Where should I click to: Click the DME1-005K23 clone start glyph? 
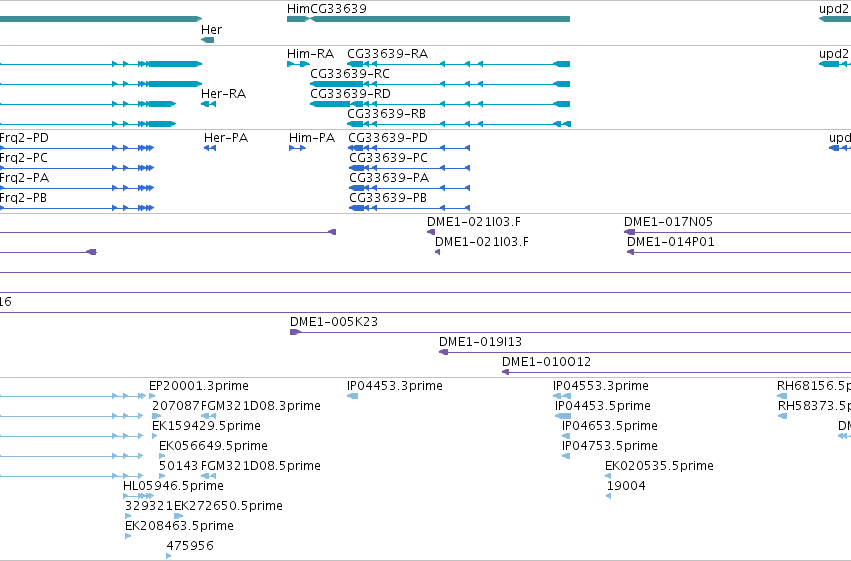click(295, 332)
